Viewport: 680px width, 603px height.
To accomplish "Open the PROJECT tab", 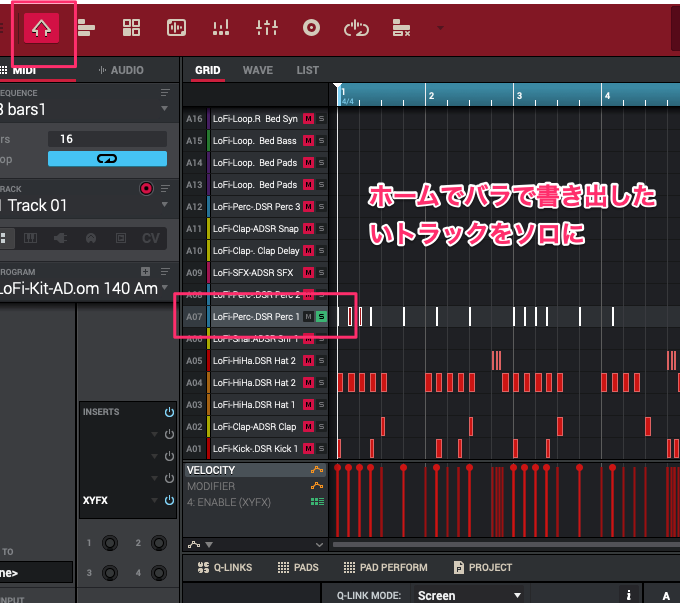I will (483, 567).
